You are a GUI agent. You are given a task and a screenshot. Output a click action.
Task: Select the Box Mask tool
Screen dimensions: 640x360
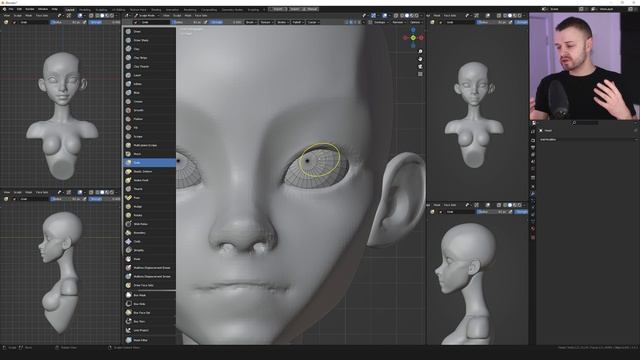(149, 296)
